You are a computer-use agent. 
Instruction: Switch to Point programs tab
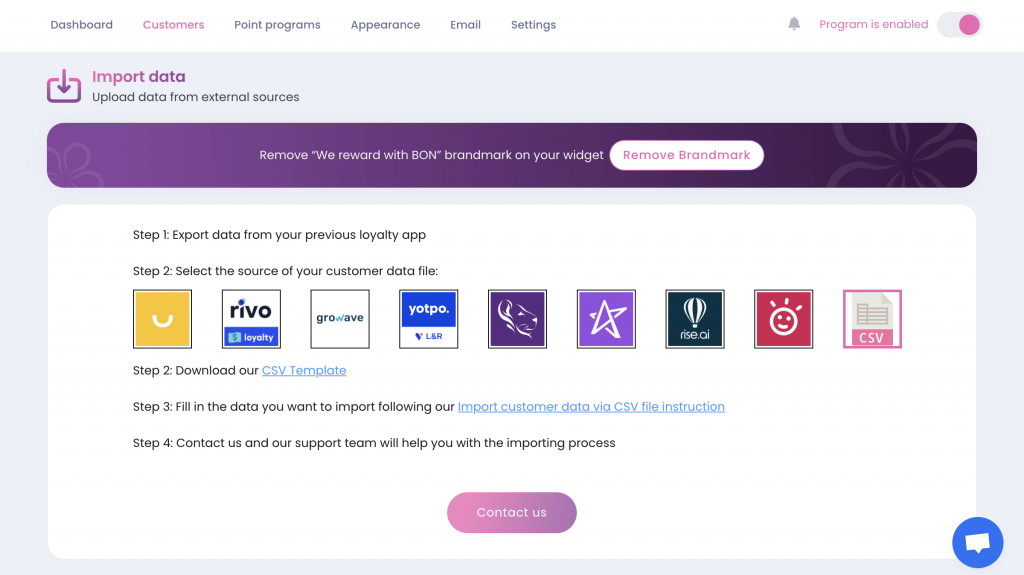click(278, 25)
